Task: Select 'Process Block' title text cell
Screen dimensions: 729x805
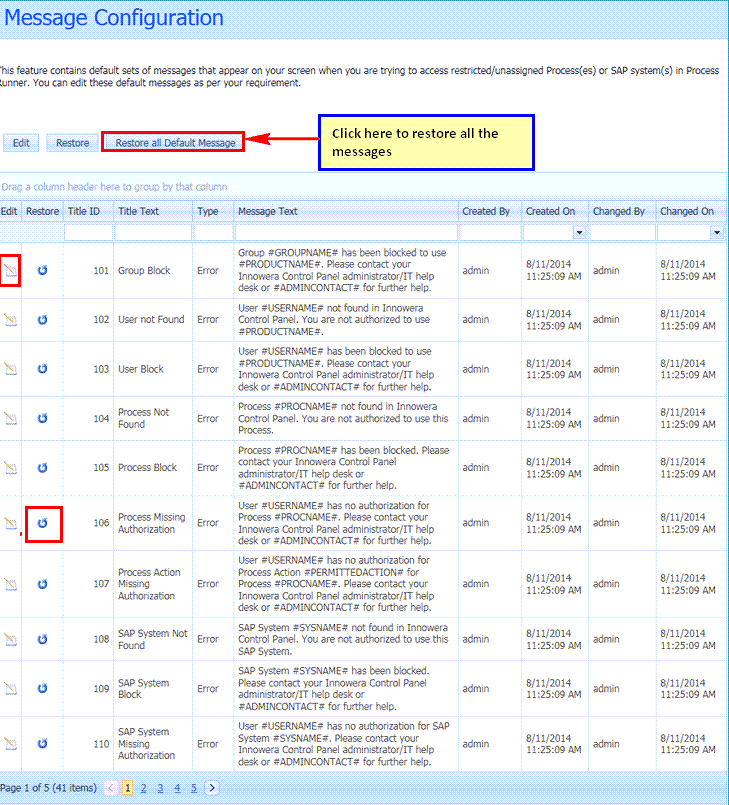Action: point(153,468)
